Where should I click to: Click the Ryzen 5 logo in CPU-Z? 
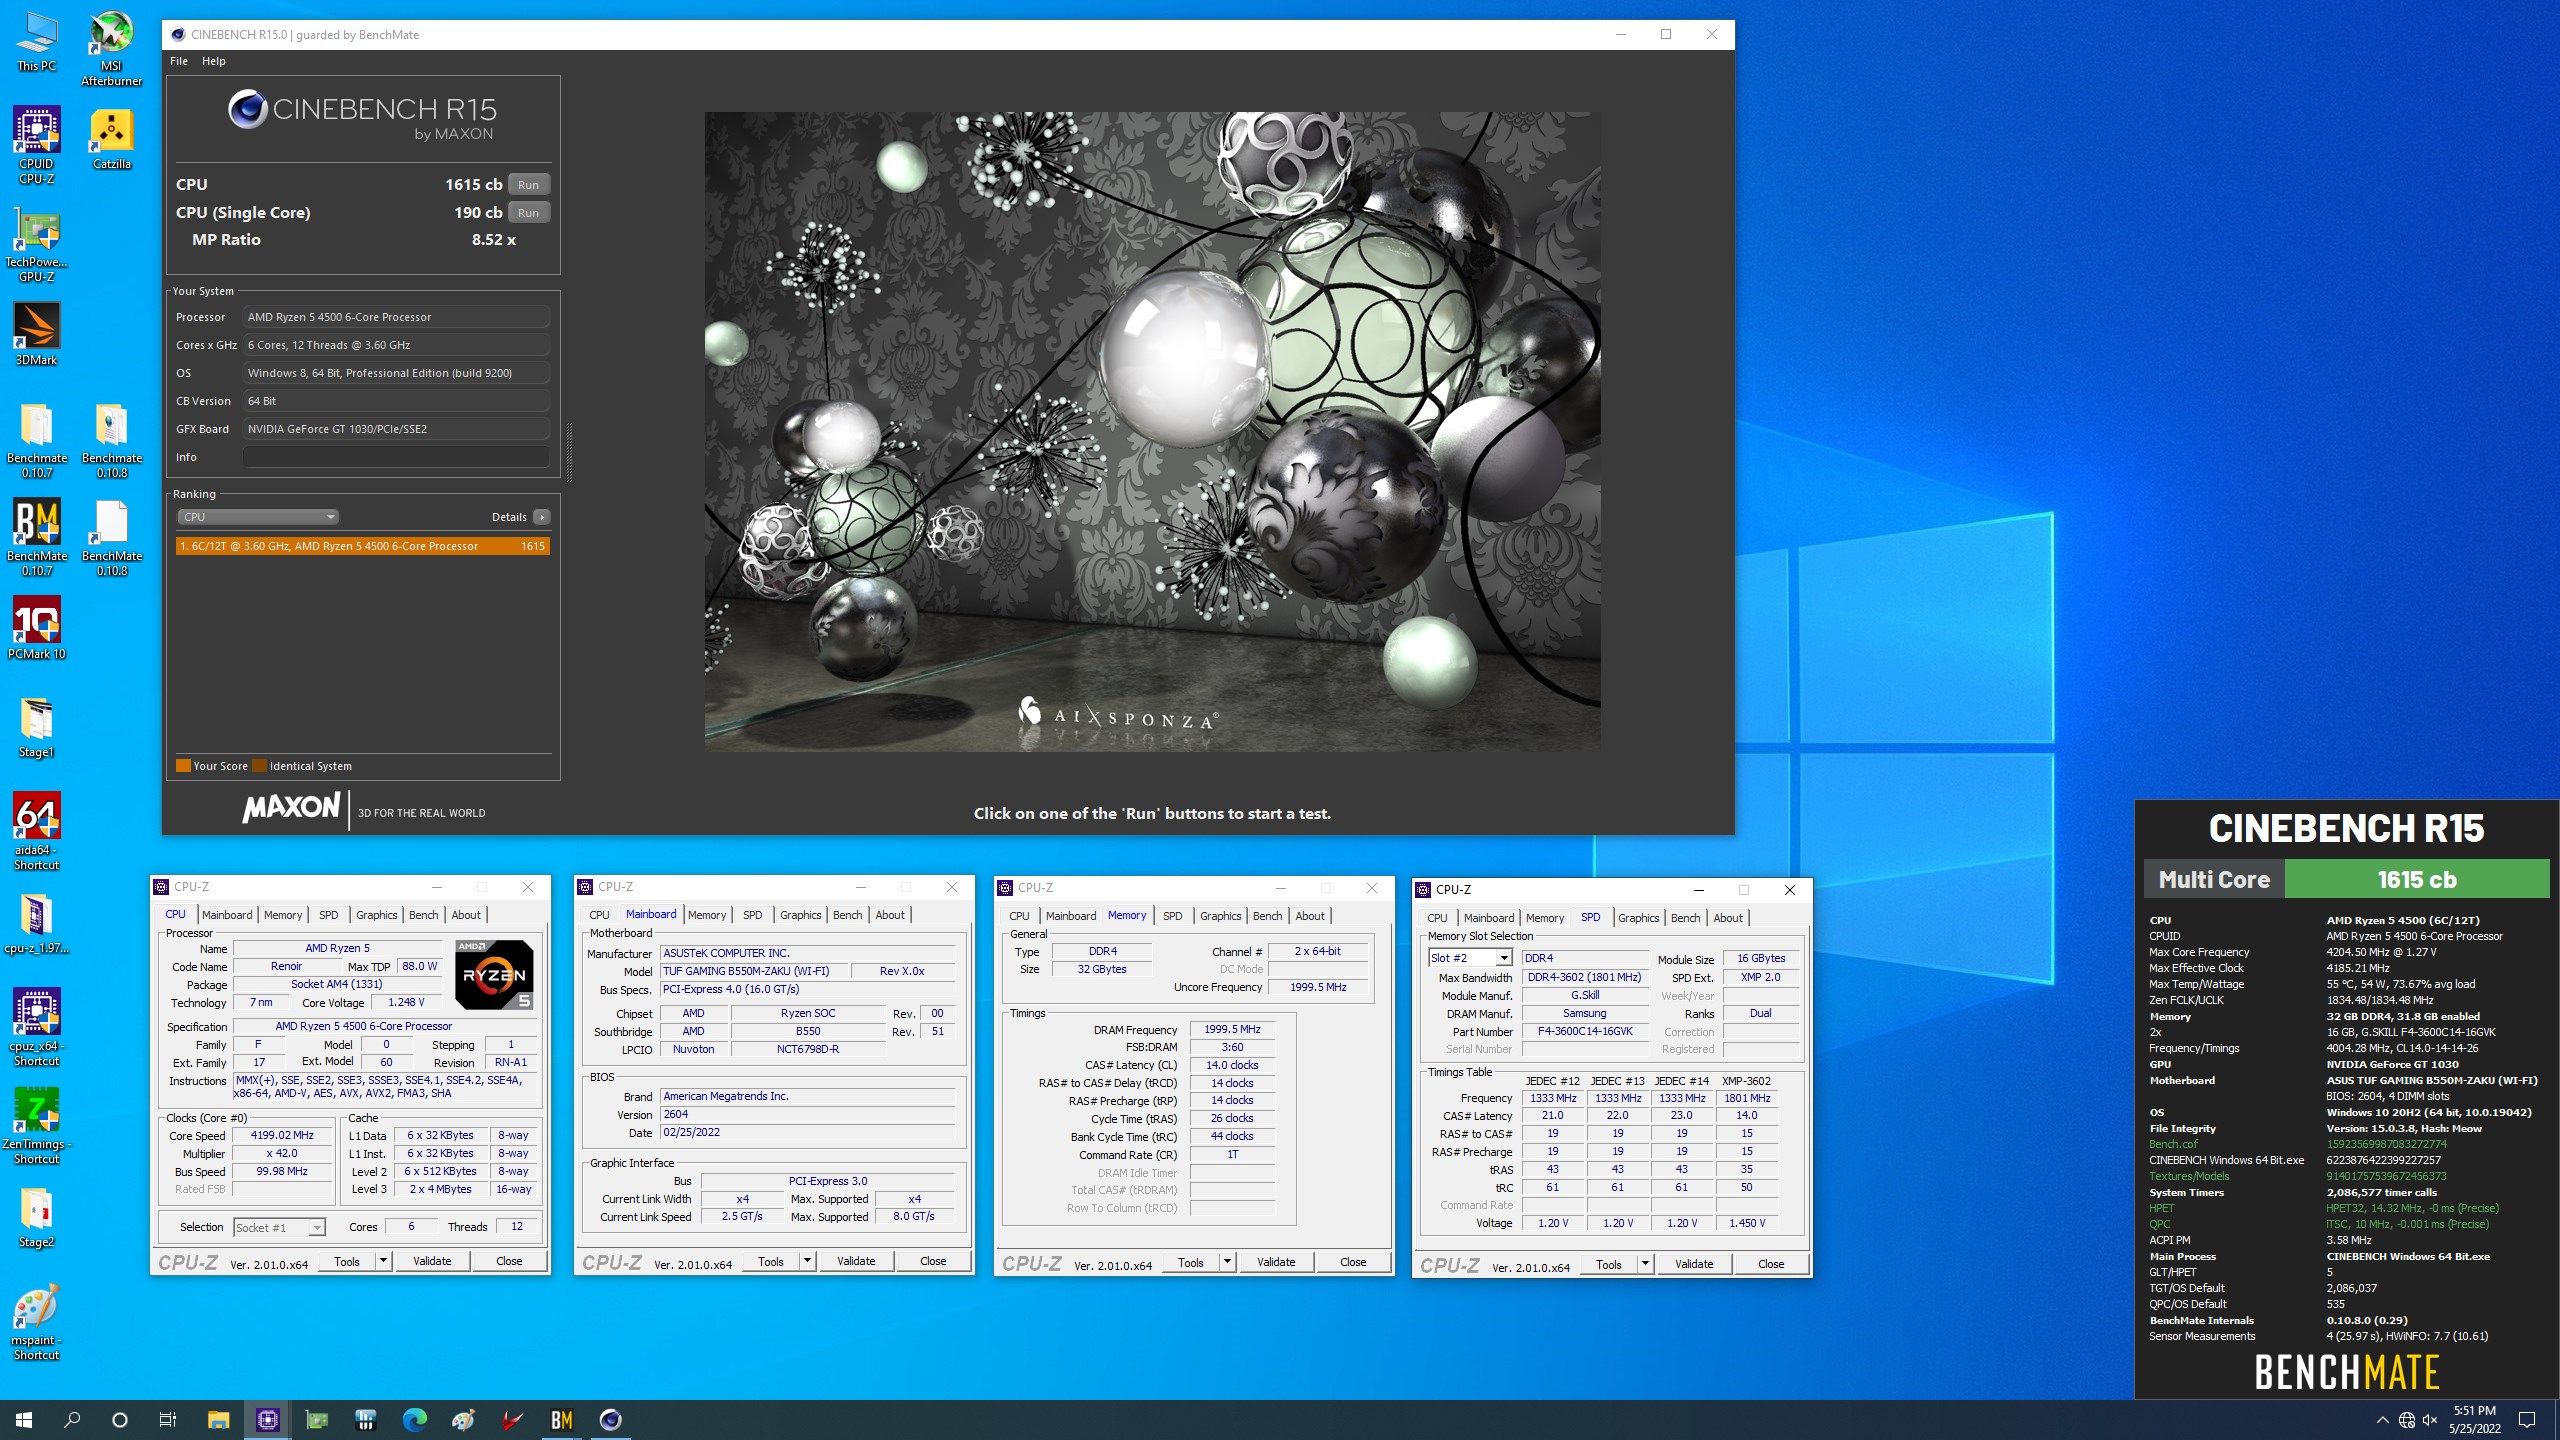(494, 974)
